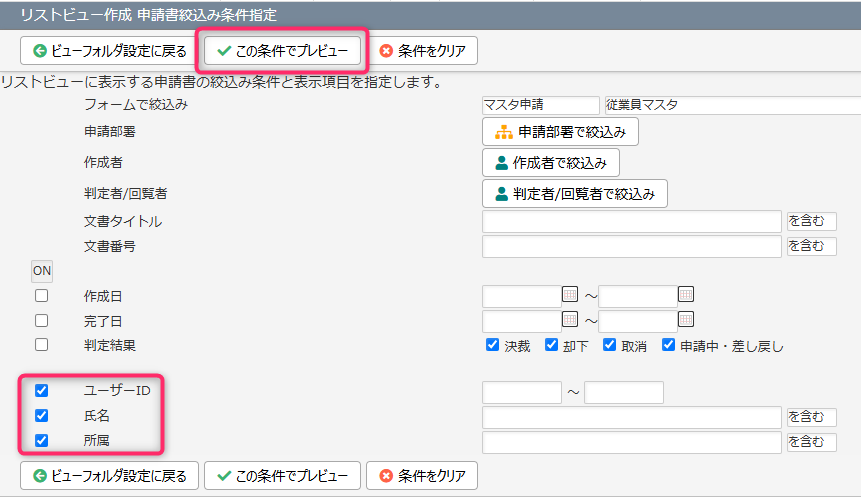Screen dimensions: 861x497
Task: Click the 従業員マスタ form field
Action: point(733,105)
